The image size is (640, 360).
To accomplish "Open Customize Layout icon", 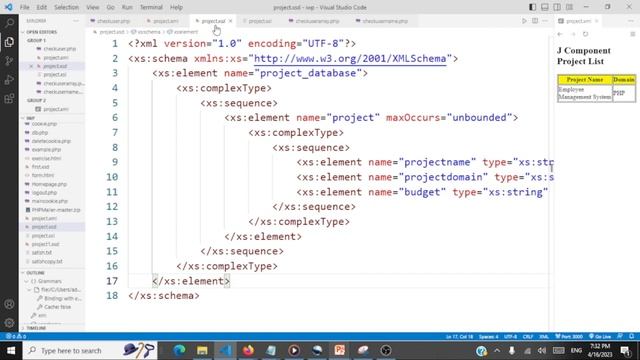I will [x=569, y=7].
